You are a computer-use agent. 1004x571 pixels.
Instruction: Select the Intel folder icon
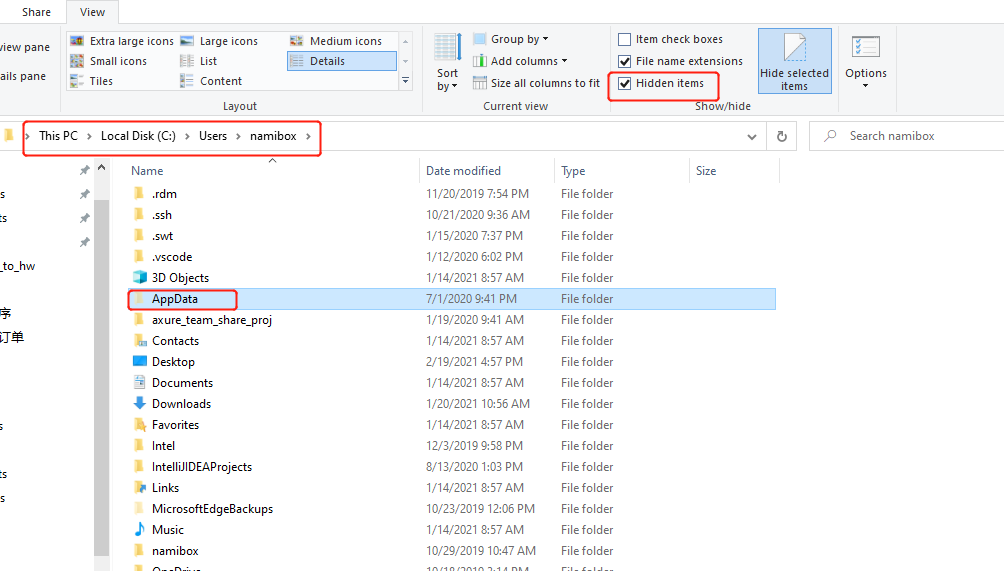pyautogui.click(x=139, y=446)
